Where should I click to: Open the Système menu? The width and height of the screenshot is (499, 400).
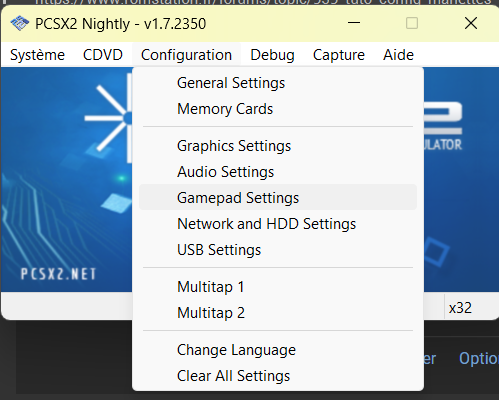(37, 55)
